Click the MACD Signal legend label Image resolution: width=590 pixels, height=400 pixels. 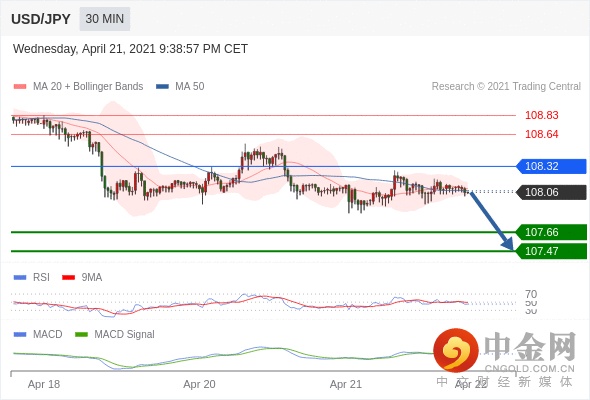(124, 334)
